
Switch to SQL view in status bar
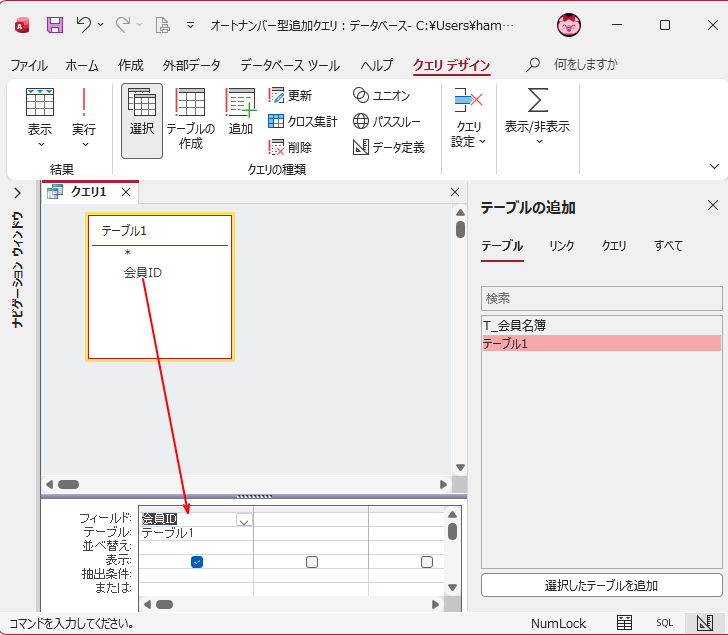665,623
